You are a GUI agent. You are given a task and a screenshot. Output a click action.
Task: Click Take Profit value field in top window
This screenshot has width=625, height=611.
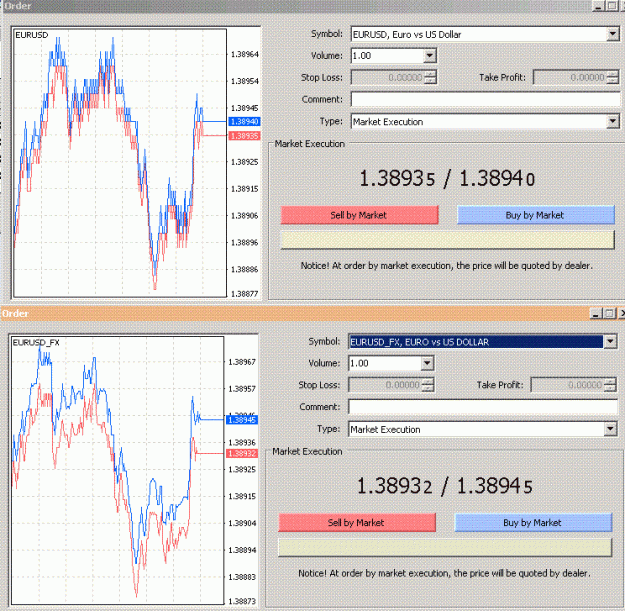pyautogui.click(x=570, y=77)
